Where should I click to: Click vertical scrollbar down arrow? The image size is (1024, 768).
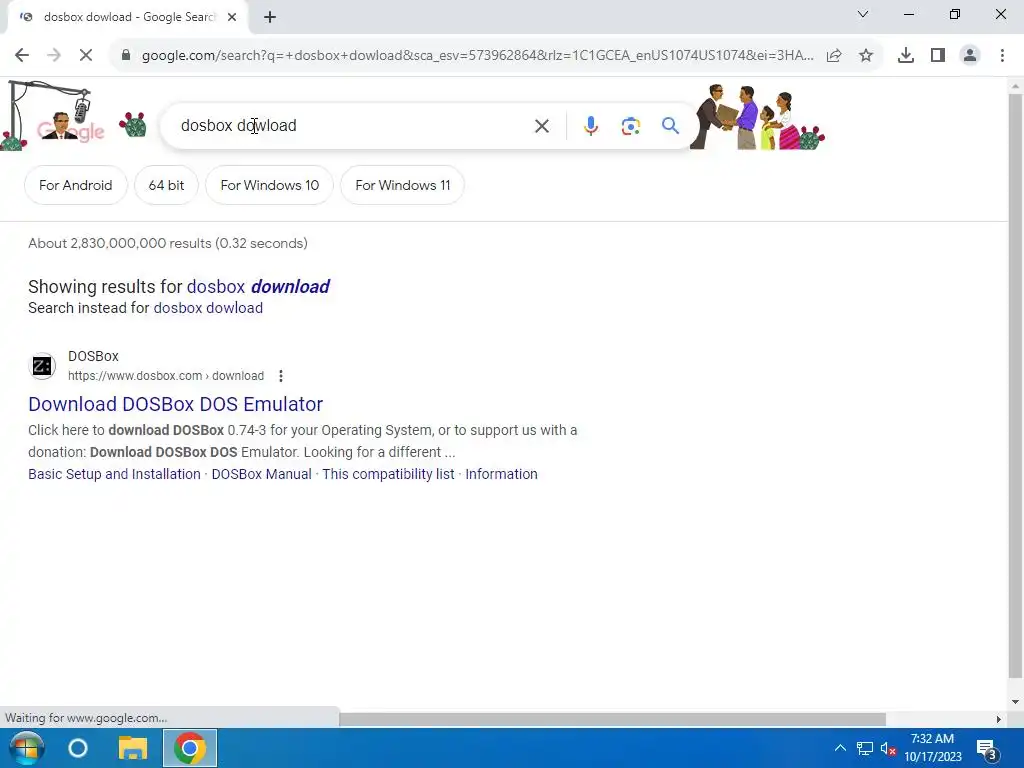pos(1015,702)
